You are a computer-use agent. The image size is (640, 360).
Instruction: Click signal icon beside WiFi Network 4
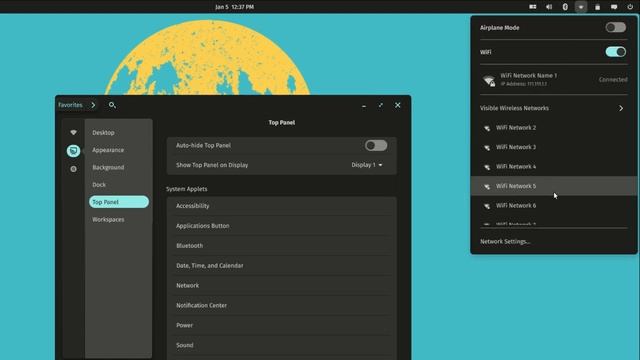[487, 167]
